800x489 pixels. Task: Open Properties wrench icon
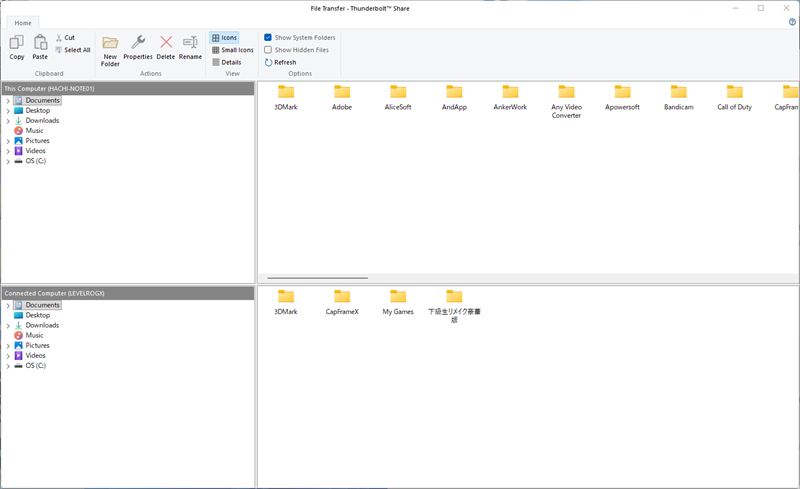(x=138, y=42)
